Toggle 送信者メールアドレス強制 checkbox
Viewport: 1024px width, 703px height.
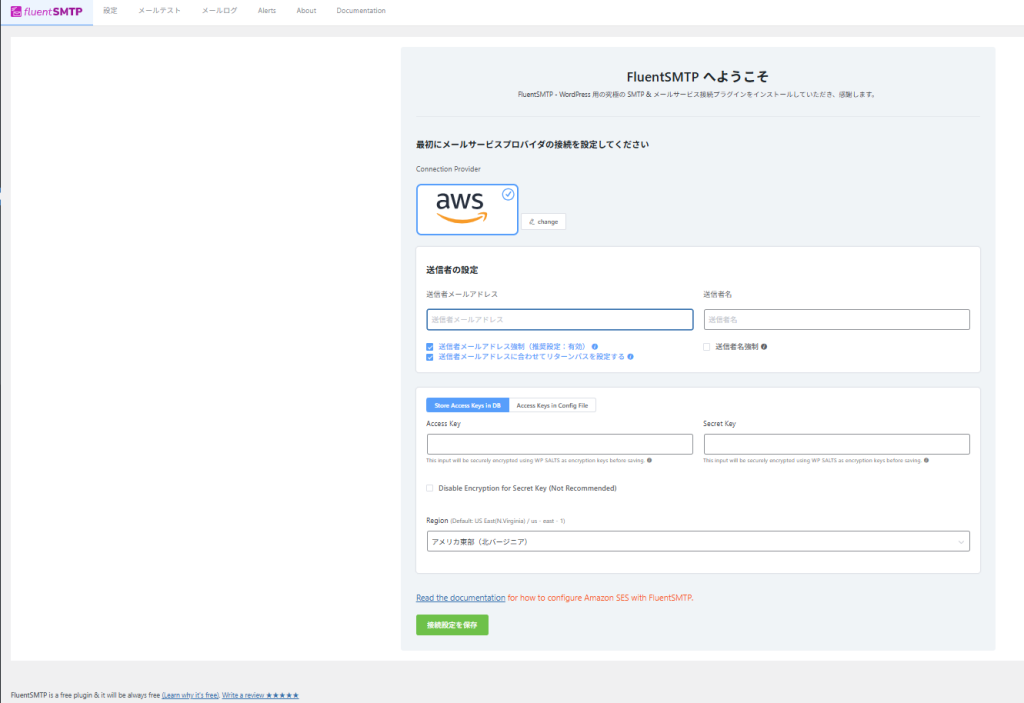tap(430, 347)
